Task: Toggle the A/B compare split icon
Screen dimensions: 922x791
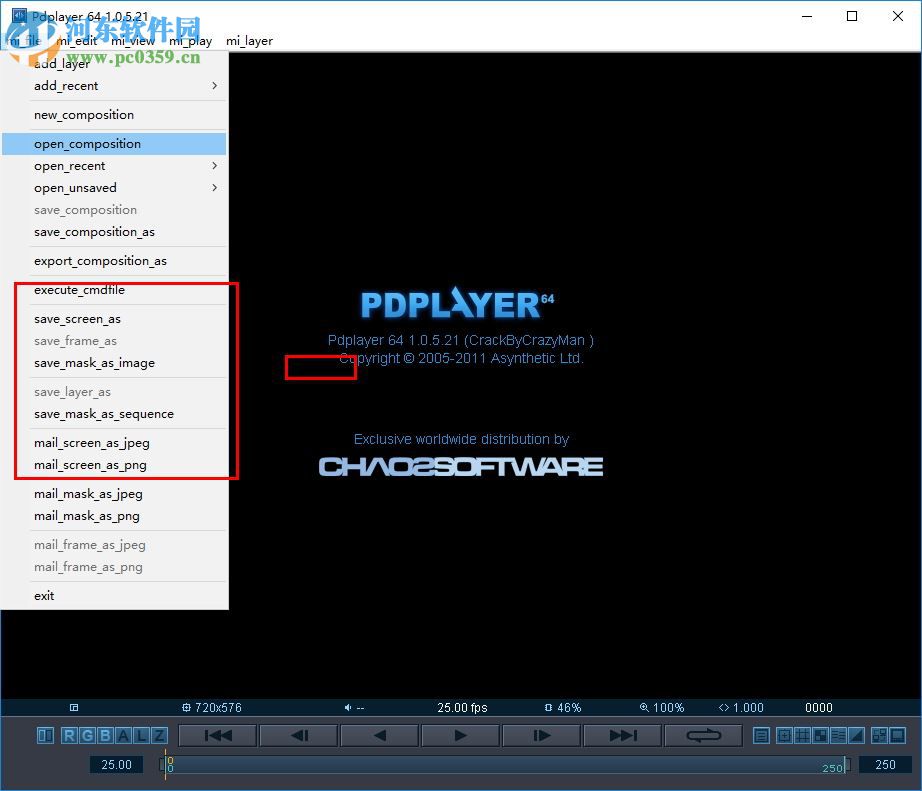Action: tap(45, 734)
